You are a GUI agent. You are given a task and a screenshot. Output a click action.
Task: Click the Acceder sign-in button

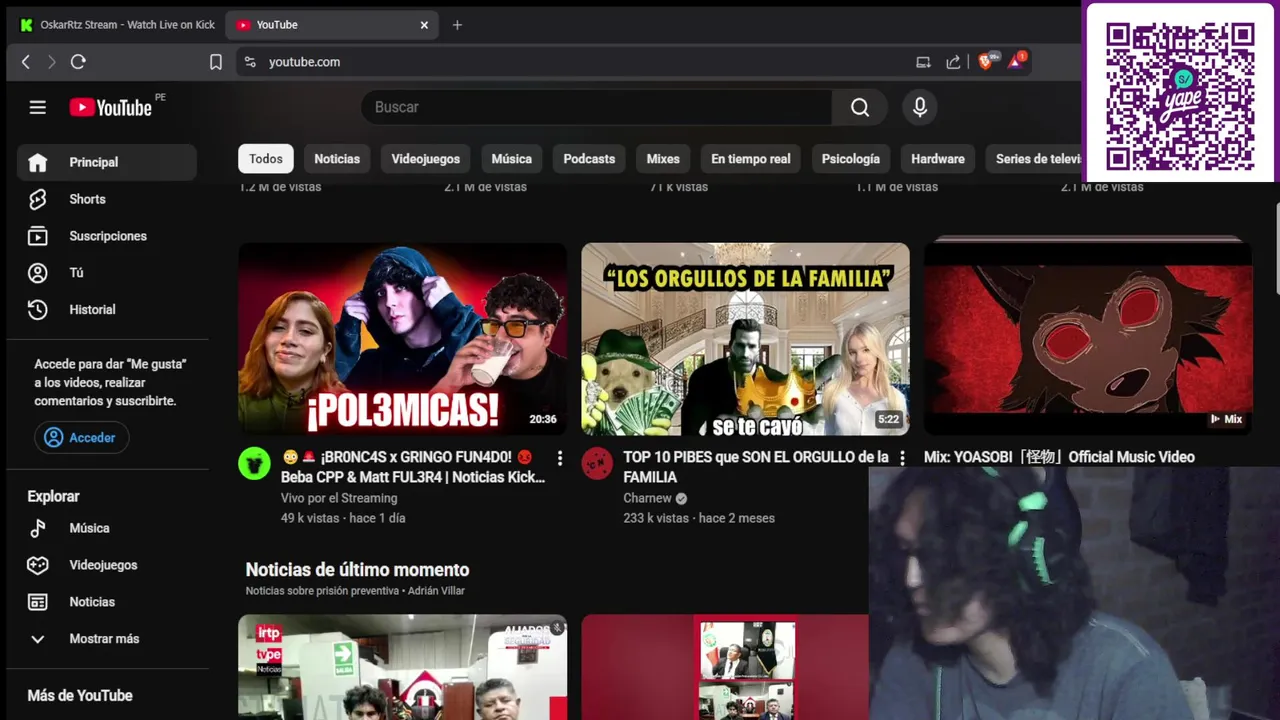tap(81, 438)
